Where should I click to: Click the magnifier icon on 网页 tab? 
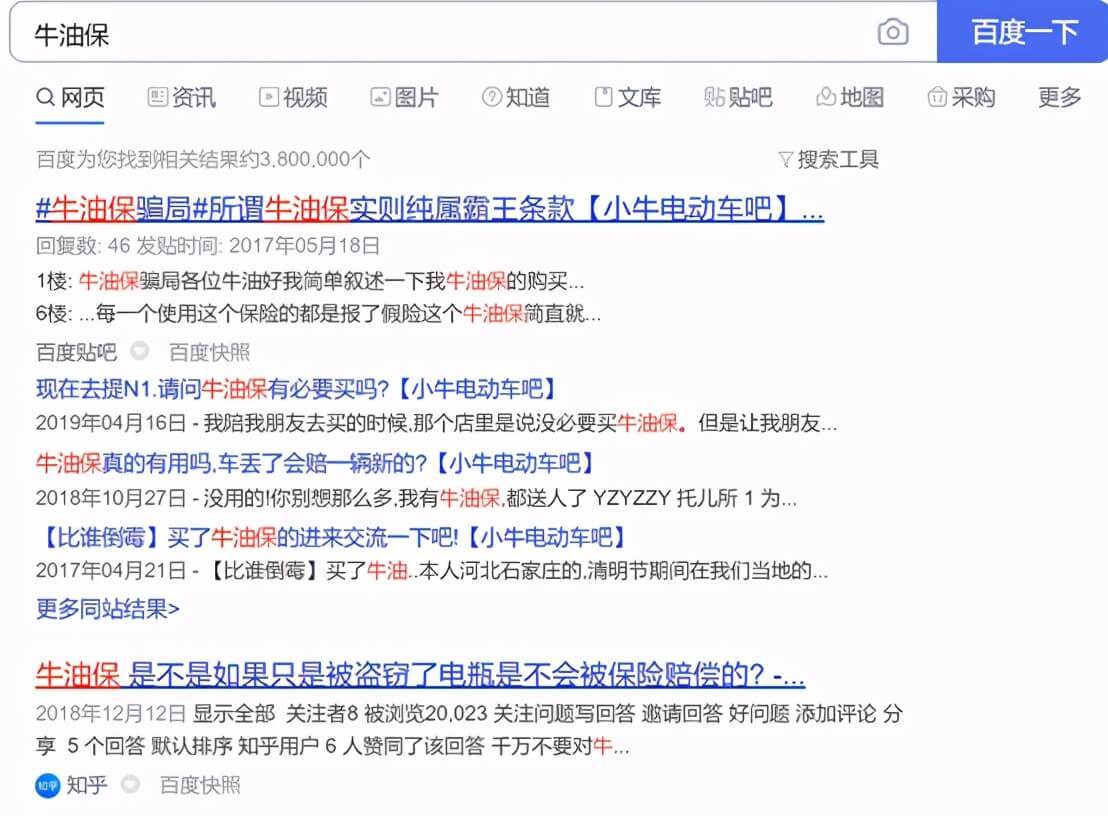45,97
